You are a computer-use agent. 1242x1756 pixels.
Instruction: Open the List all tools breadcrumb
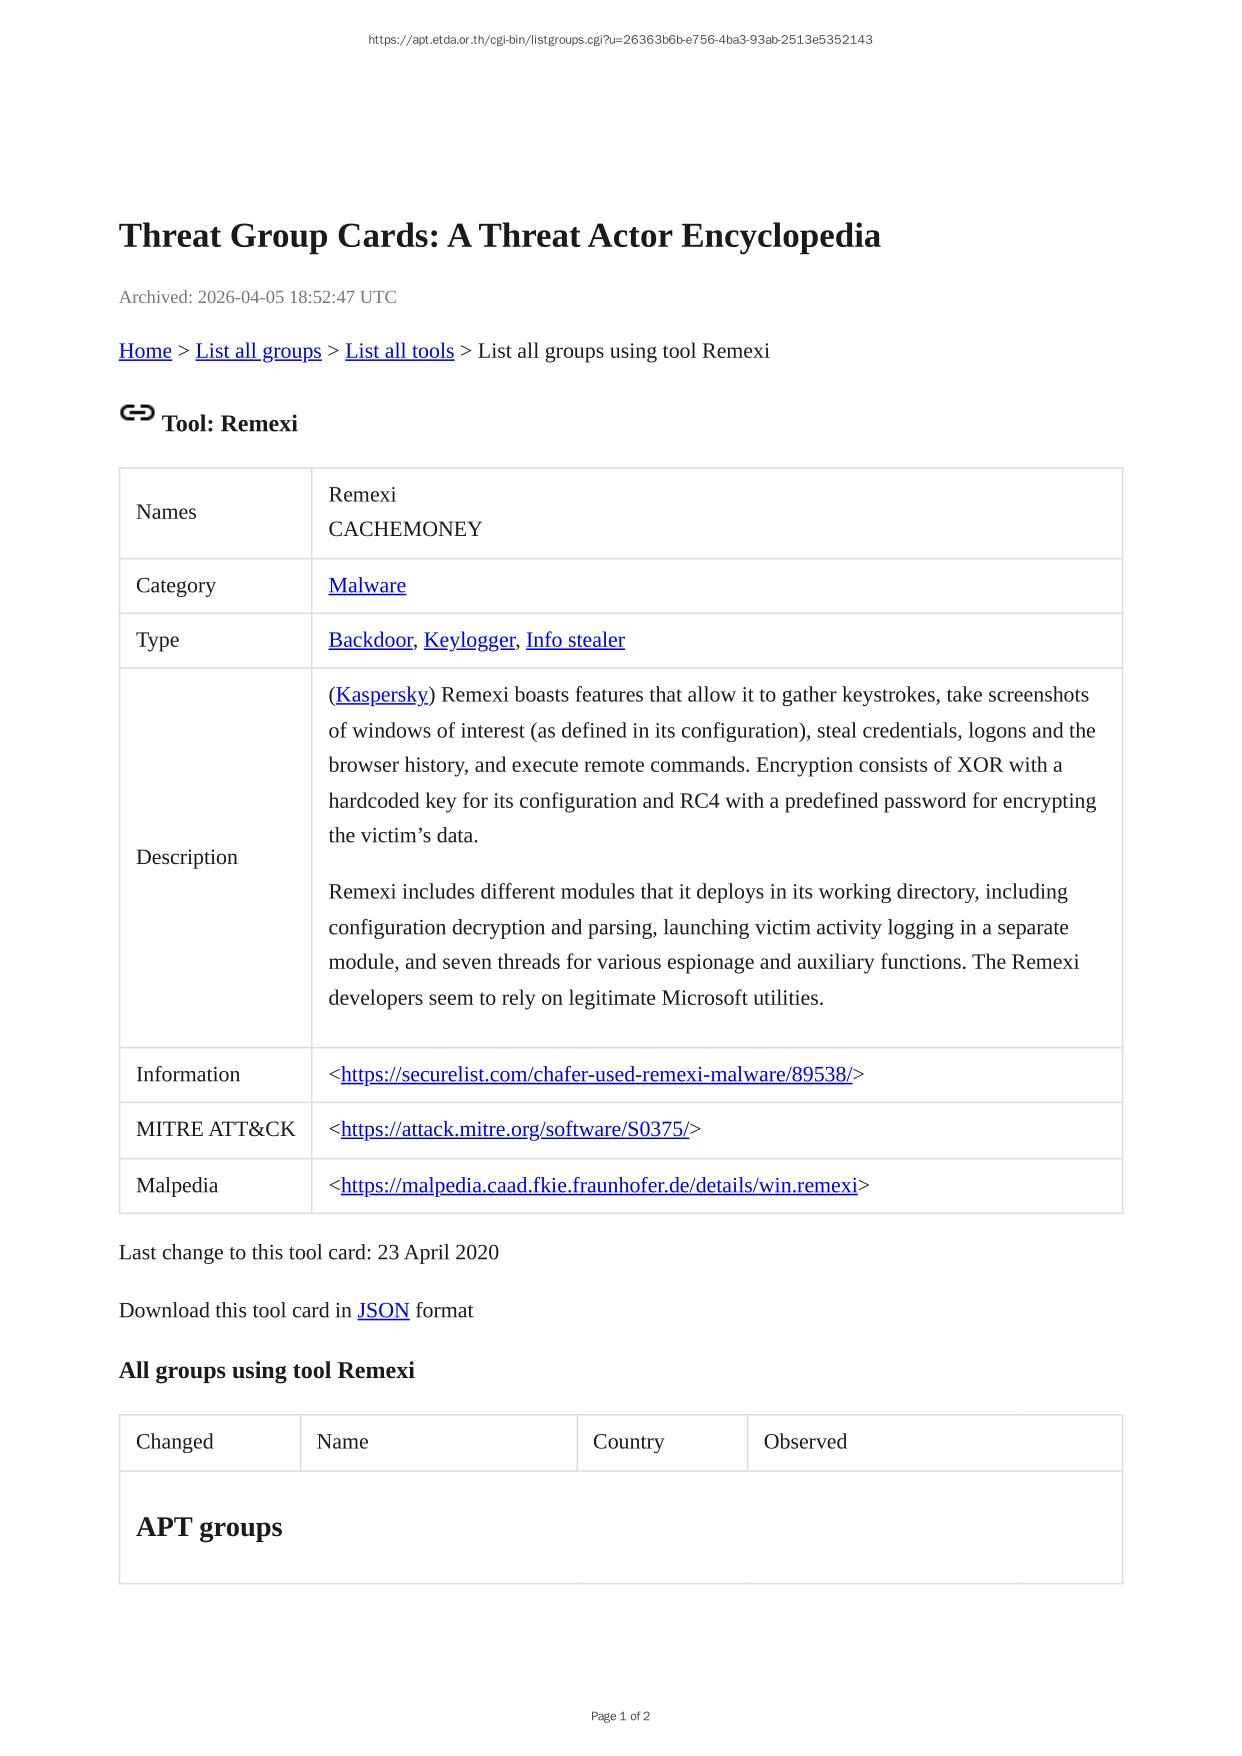pos(399,351)
